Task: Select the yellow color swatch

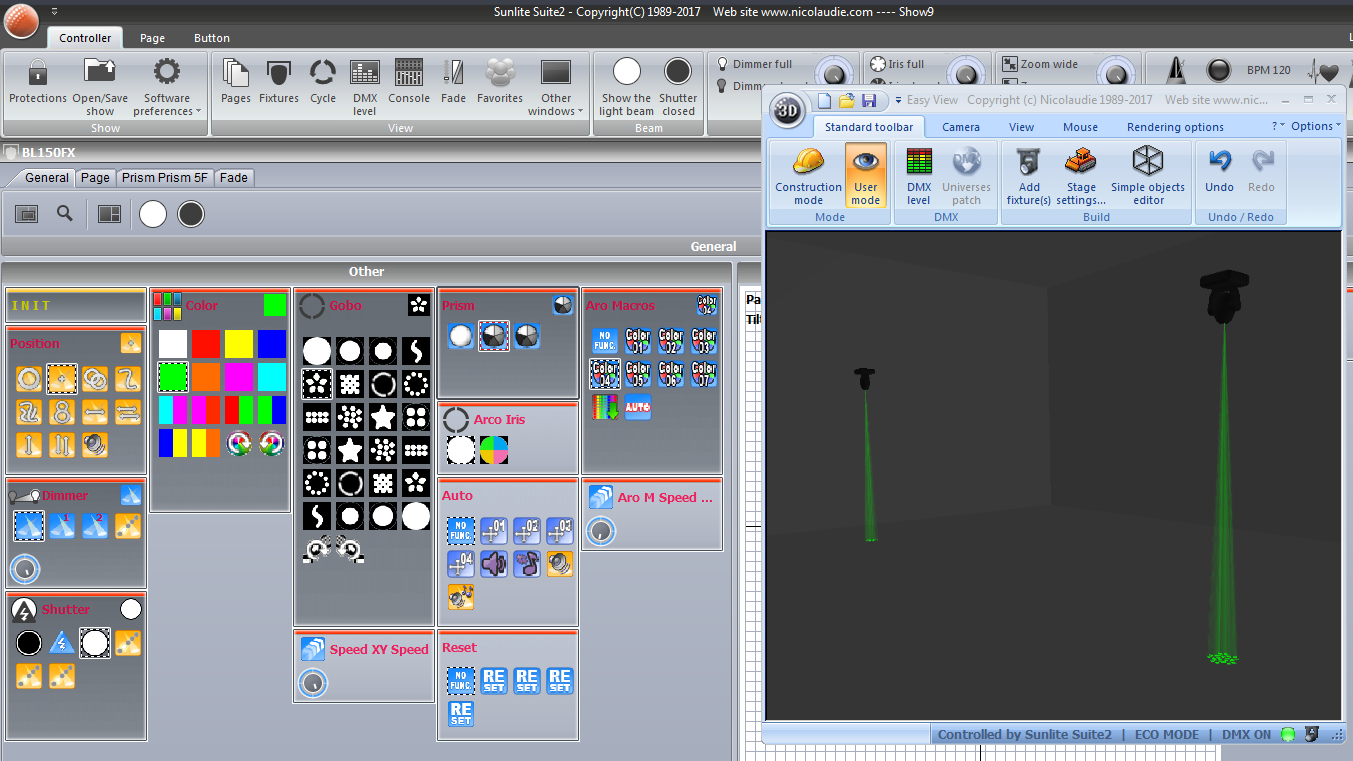Action: point(239,344)
